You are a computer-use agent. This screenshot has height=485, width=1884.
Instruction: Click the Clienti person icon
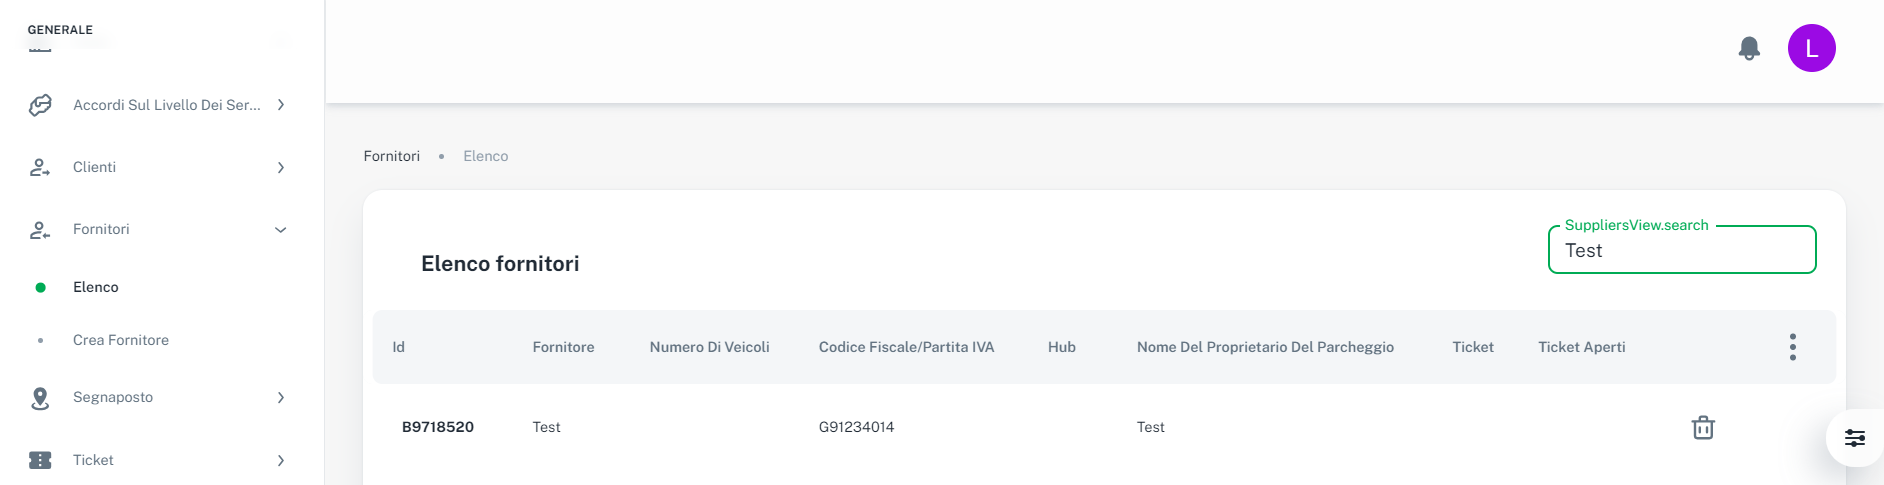coord(40,167)
